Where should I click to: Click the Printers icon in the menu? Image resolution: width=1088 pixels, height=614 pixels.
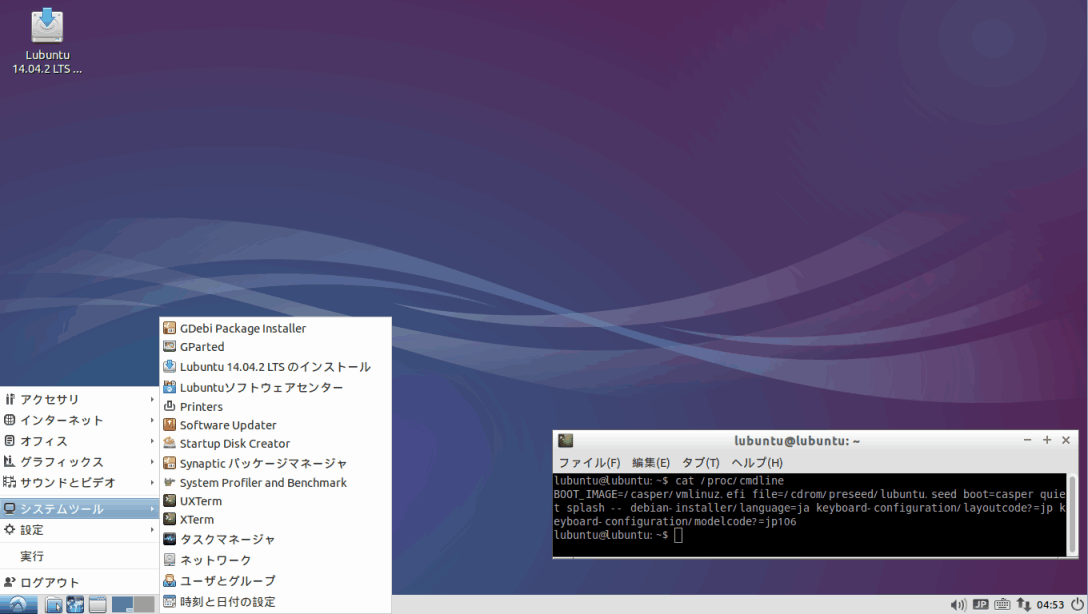click(169, 406)
